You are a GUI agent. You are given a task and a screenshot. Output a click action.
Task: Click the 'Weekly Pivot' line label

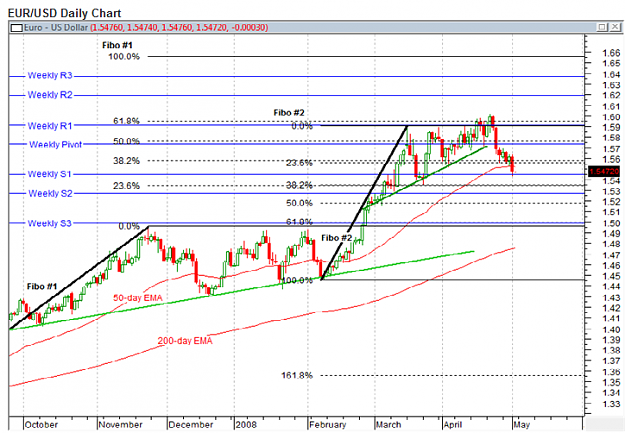point(55,144)
